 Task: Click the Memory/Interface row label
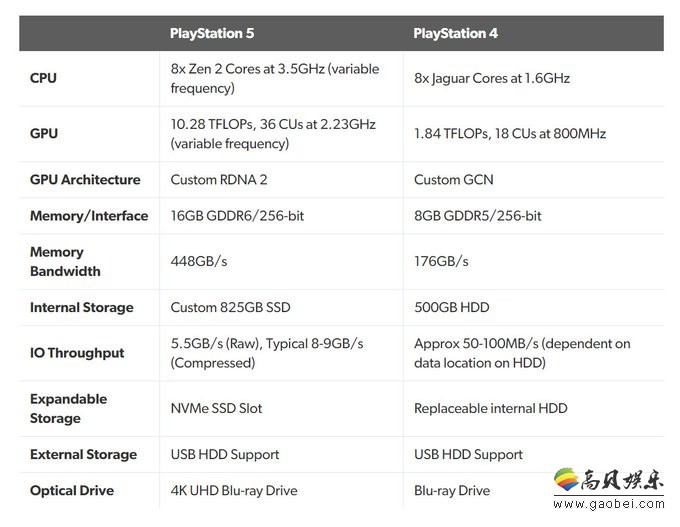[89, 216]
